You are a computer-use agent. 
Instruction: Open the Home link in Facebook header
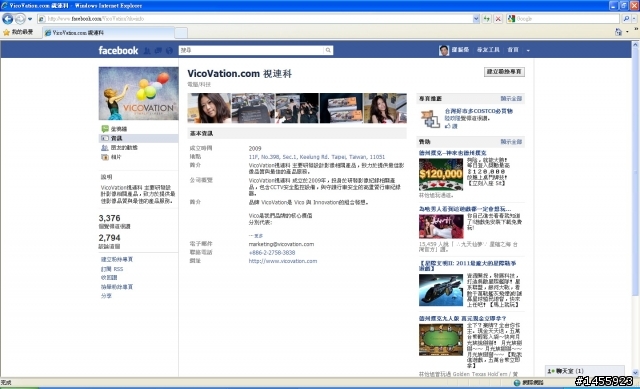tap(513, 50)
